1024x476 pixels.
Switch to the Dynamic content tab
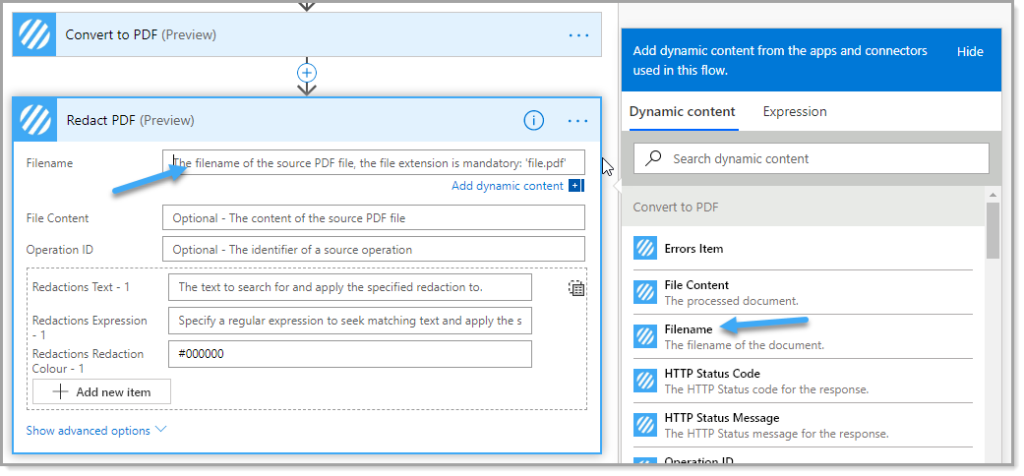682,112
